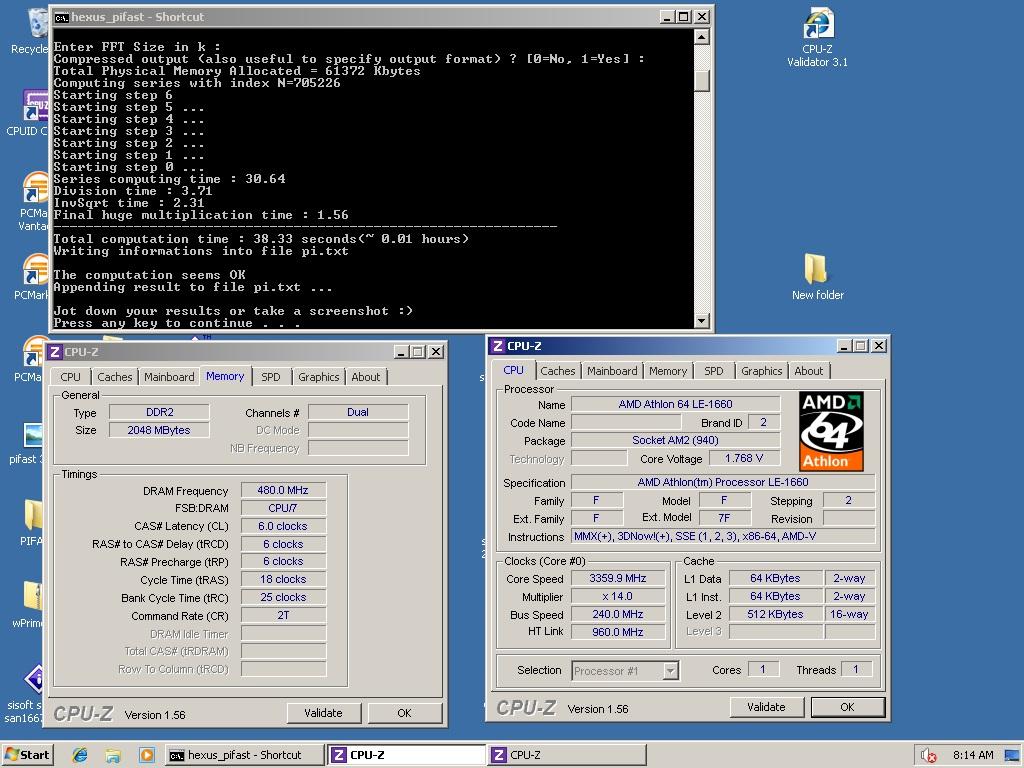Screen dimensions: 1024x768
Task: Open SPD tab in right CPU-Z window
Action: pos(713,371)
